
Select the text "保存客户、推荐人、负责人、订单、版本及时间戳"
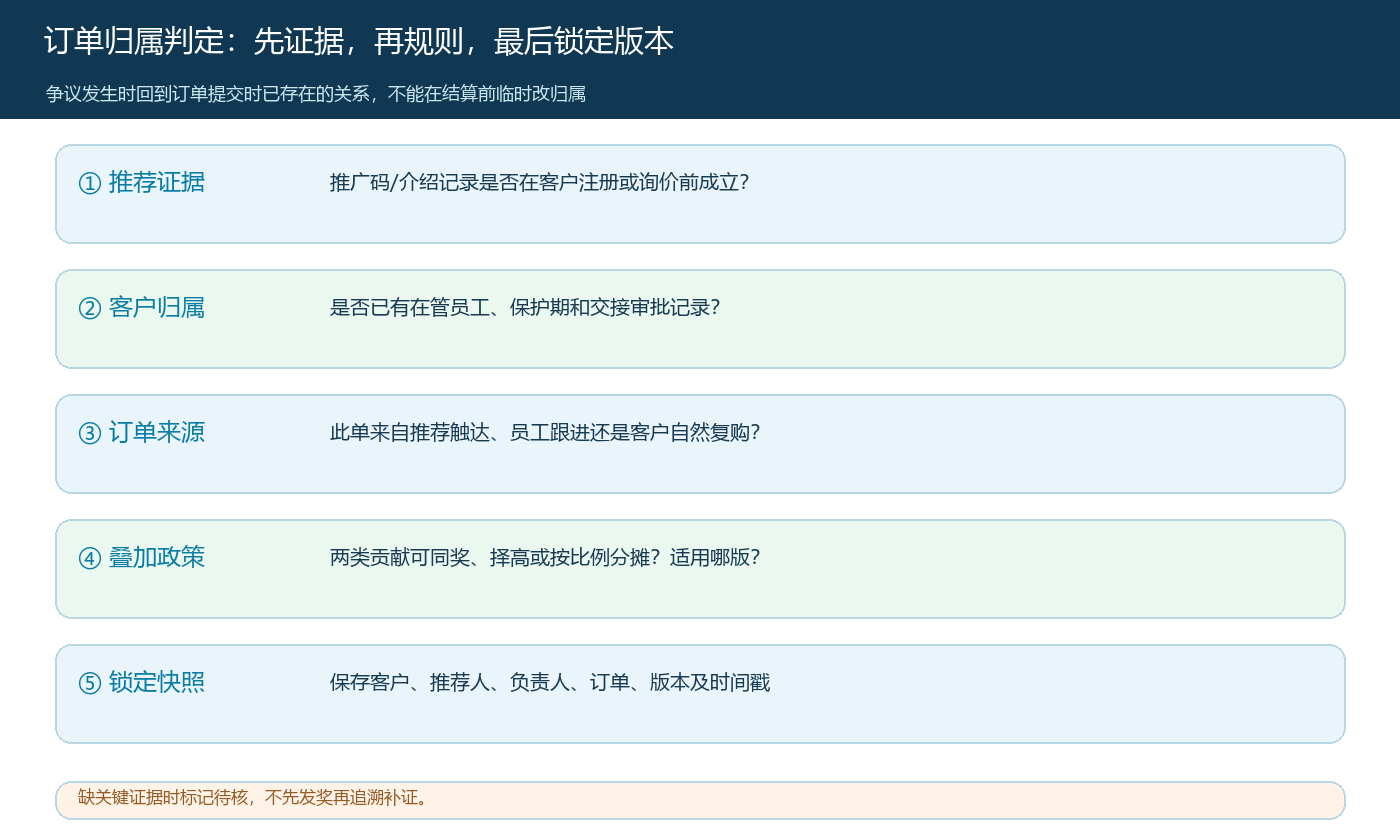550,682
